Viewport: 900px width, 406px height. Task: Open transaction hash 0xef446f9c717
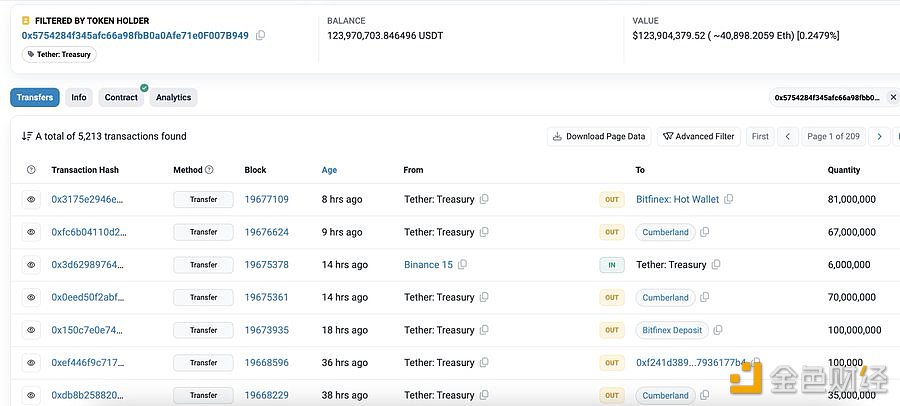click(x=87, y=363)
